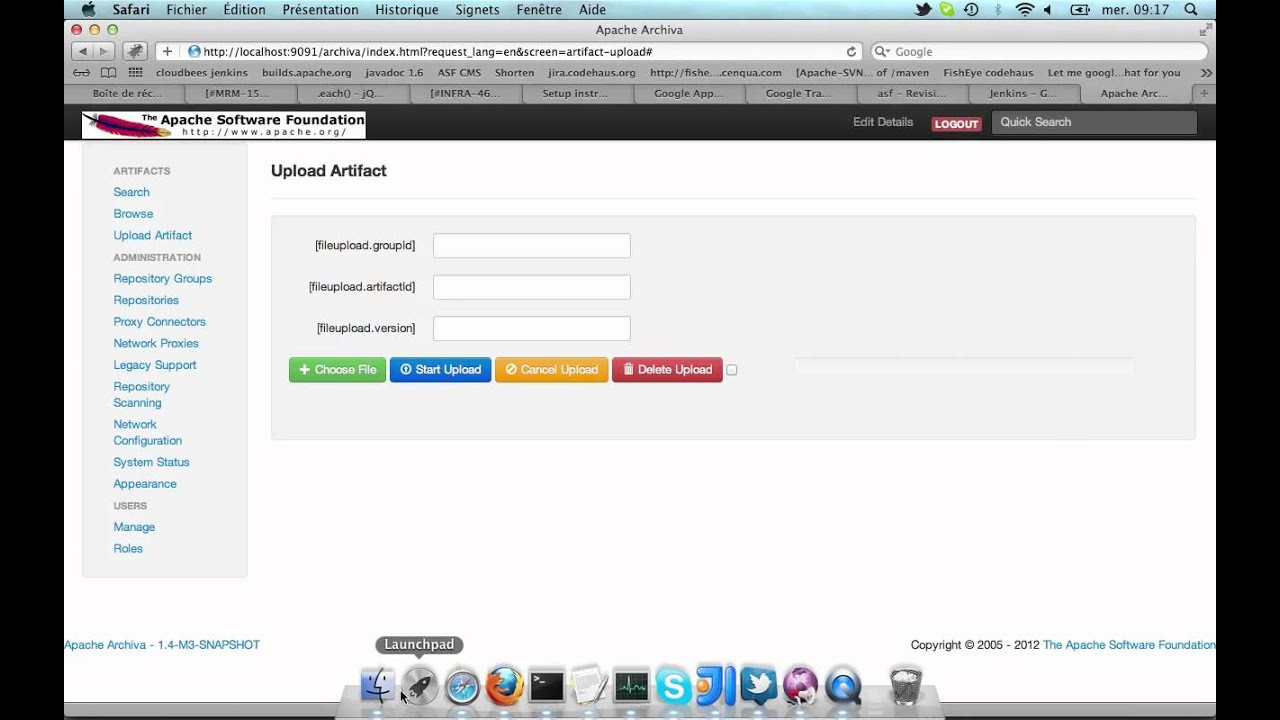Click the Quick Search box
The image size is (1280, 720).
(1094, 122)
